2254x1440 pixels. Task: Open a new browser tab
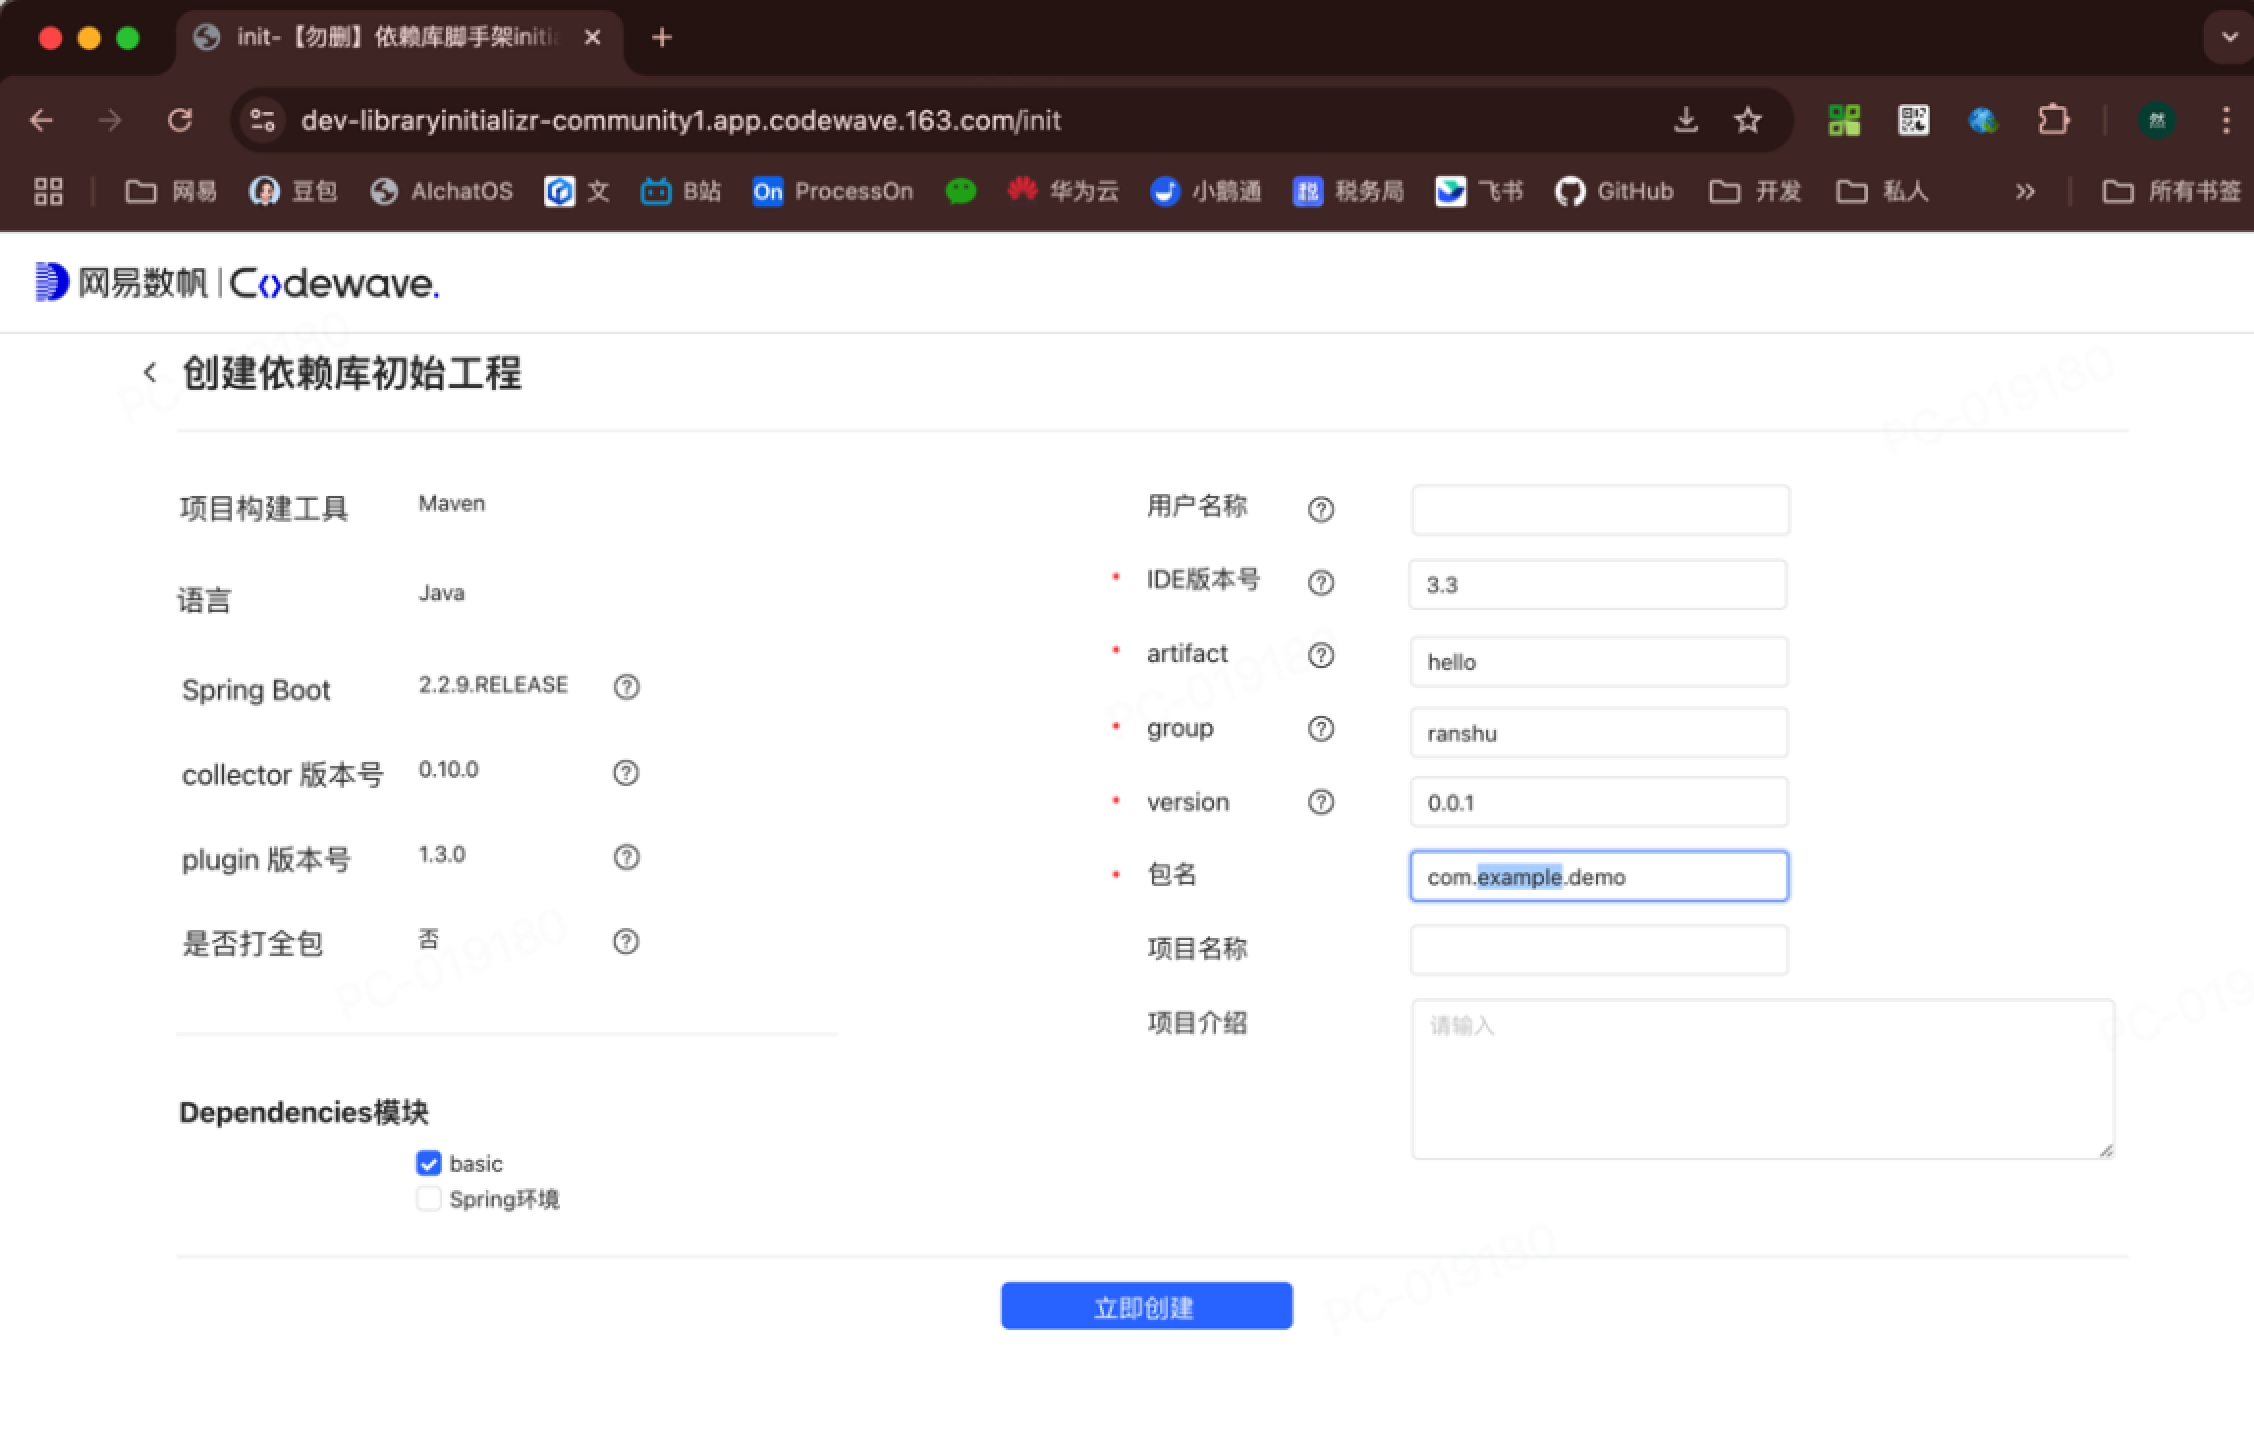pos(661,38)
